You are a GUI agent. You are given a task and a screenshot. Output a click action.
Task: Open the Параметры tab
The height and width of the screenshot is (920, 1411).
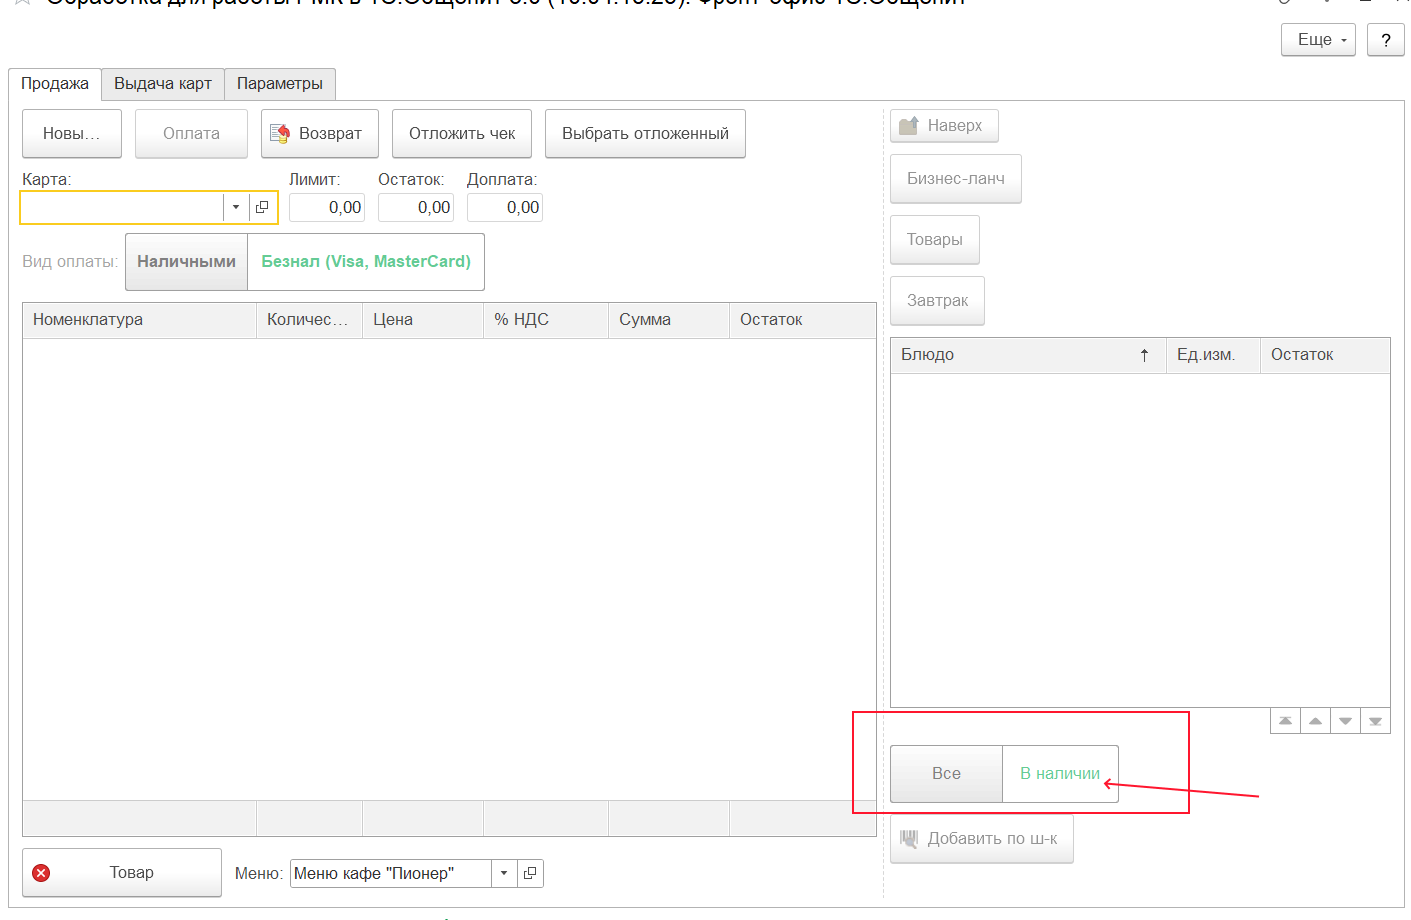click(280, 84)
